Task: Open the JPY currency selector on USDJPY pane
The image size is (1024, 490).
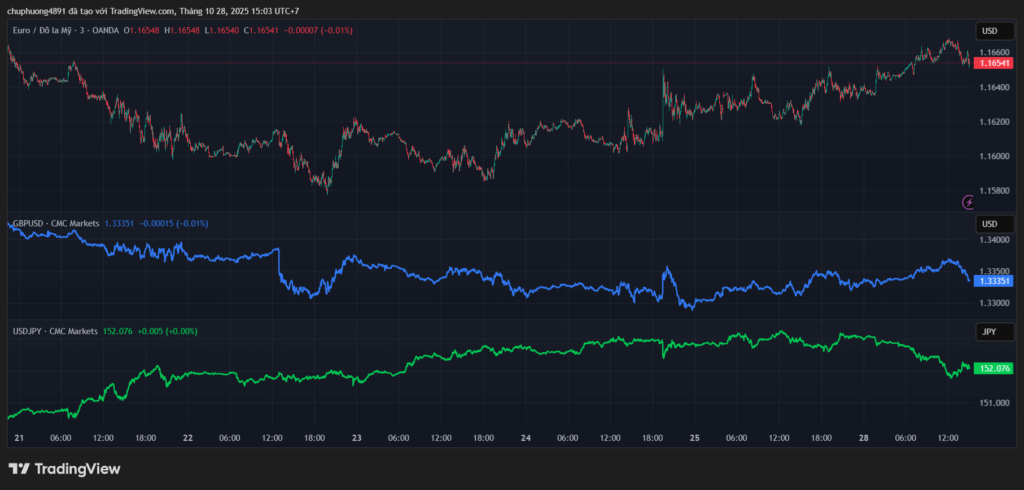Action: click(989, 331)
